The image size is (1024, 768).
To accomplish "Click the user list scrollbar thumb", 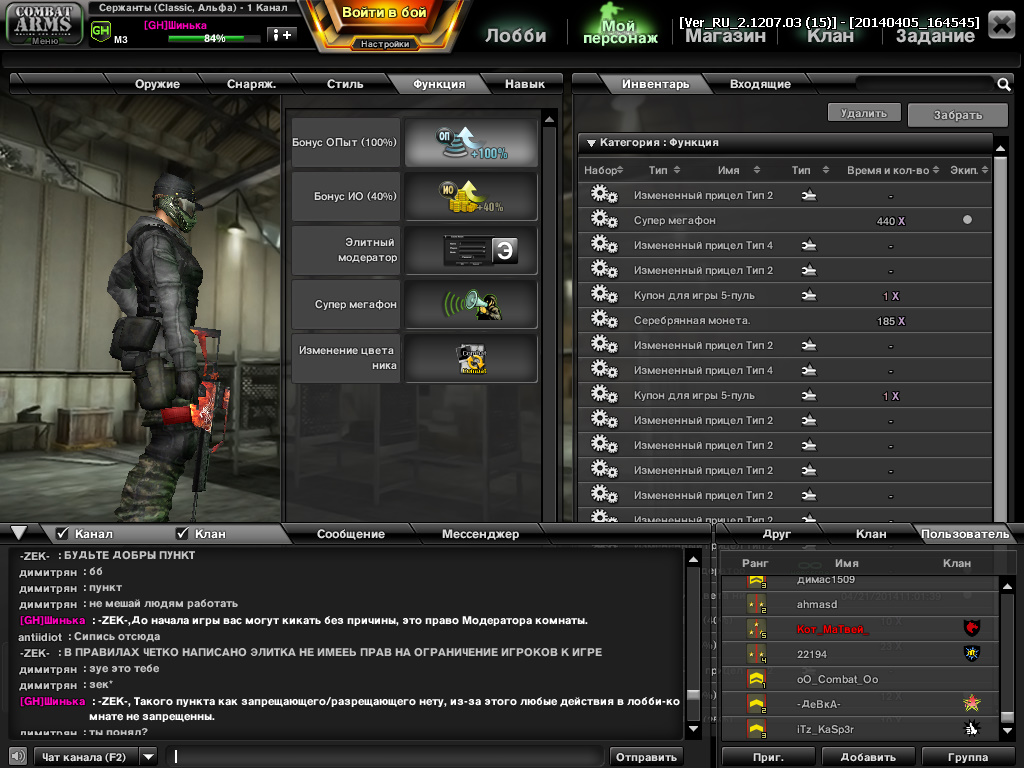I will tap(1008, 715).
